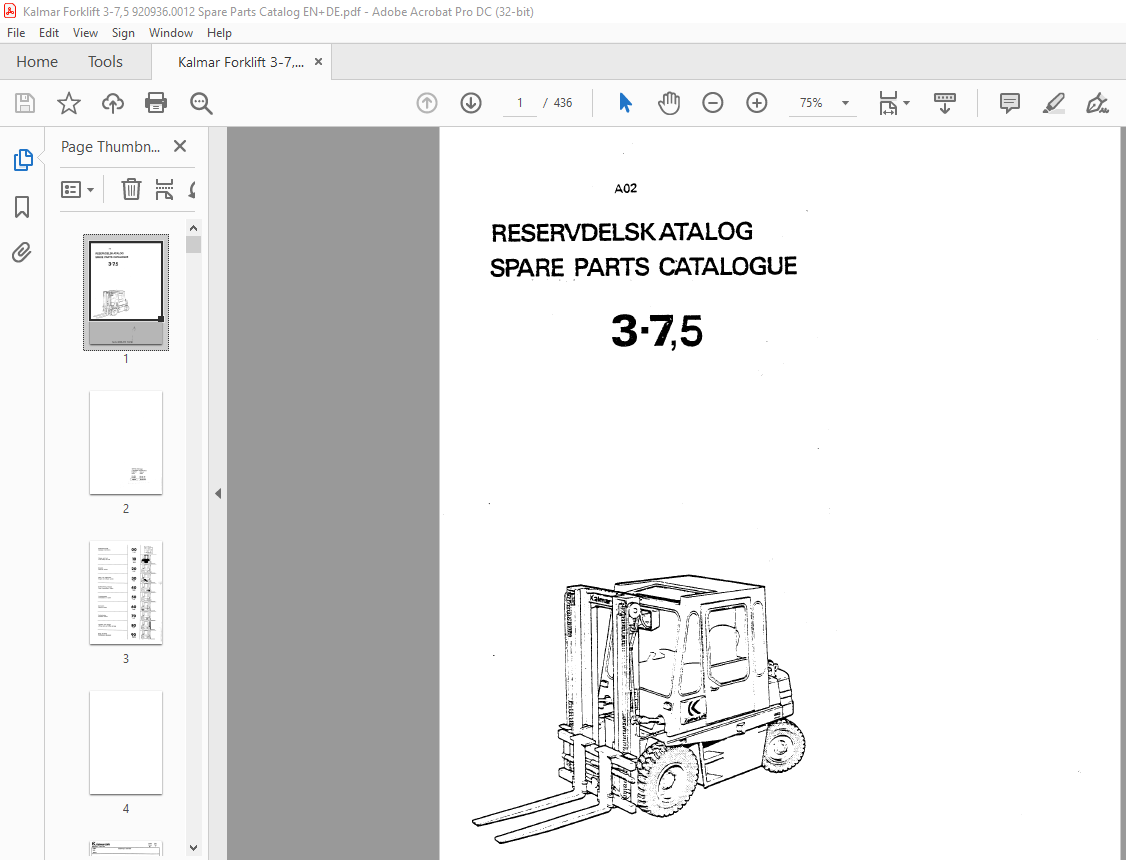Close the Page Thumbnails panel
The image size is (1126, 860).
[180, 146]
